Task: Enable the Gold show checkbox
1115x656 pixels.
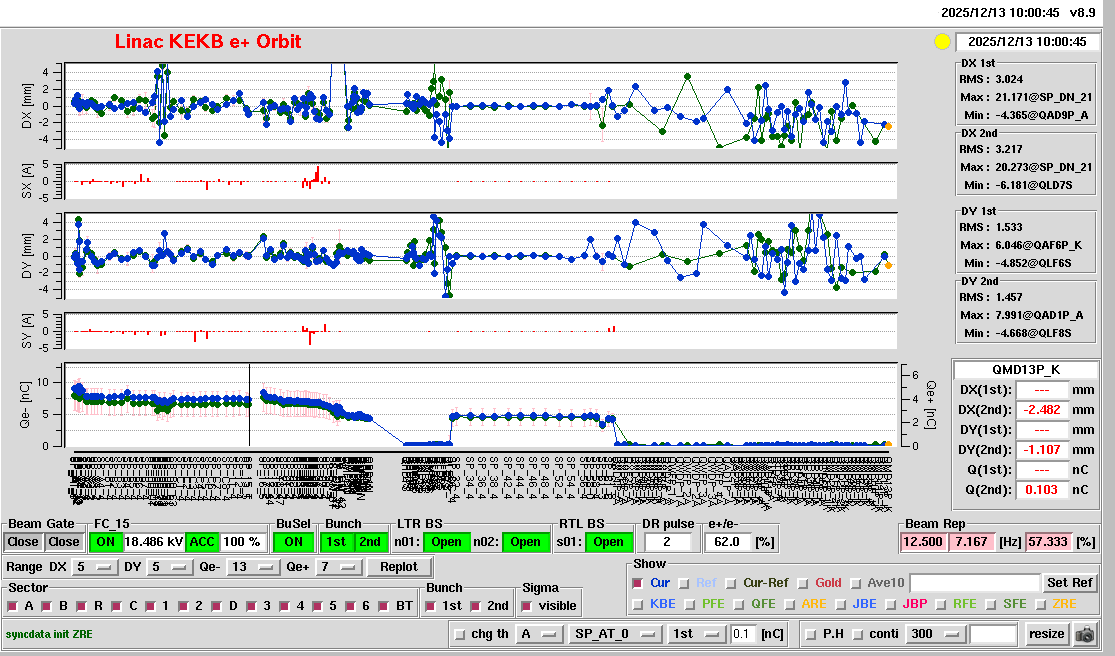Action: point(804,583)
